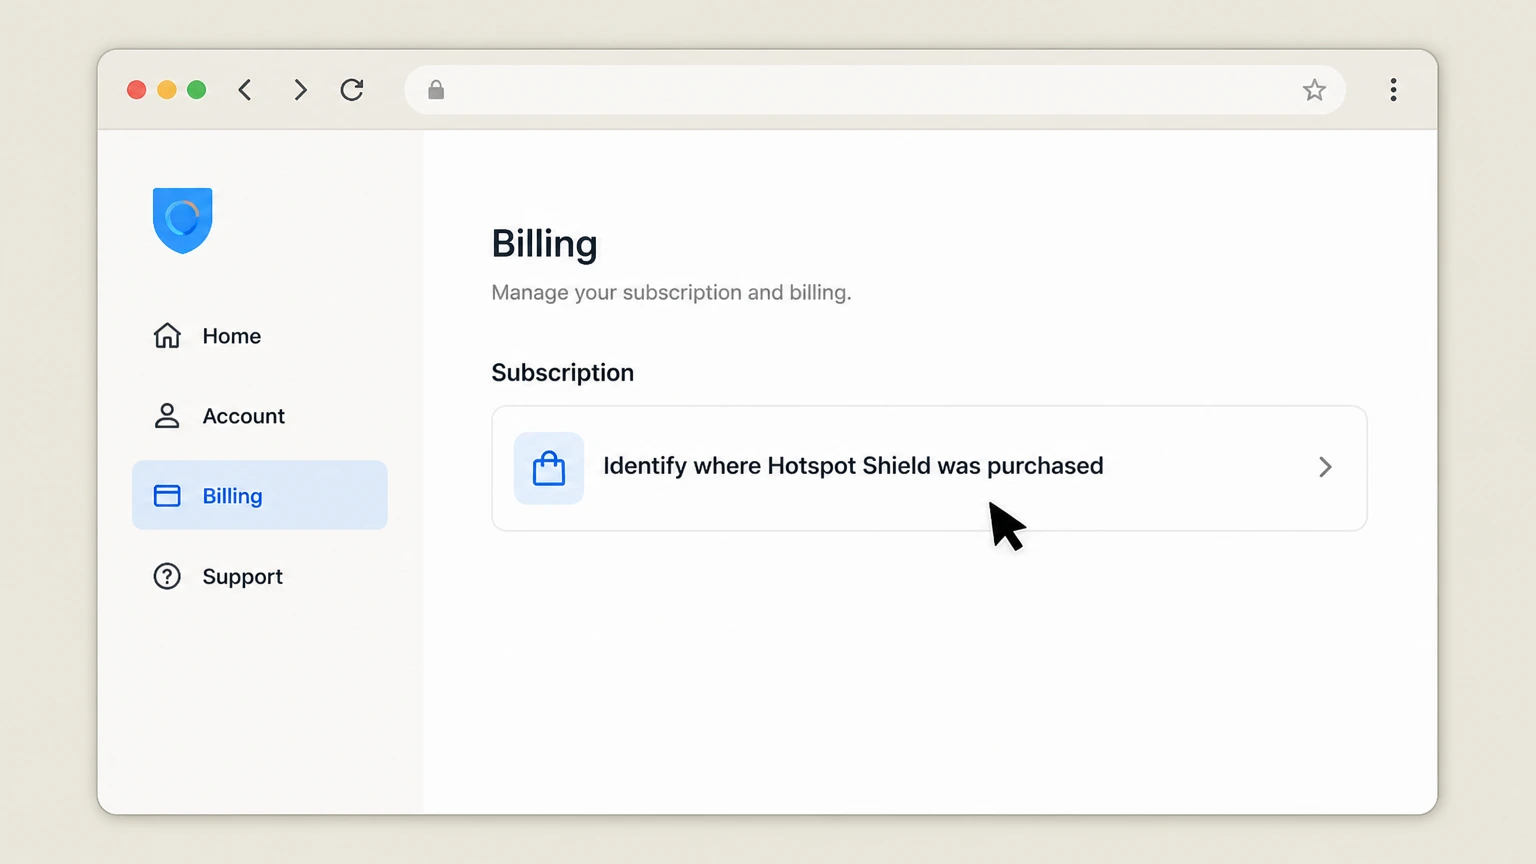Reload the page
Screen dimensions: 1536x864
click(x=352, y=90)
